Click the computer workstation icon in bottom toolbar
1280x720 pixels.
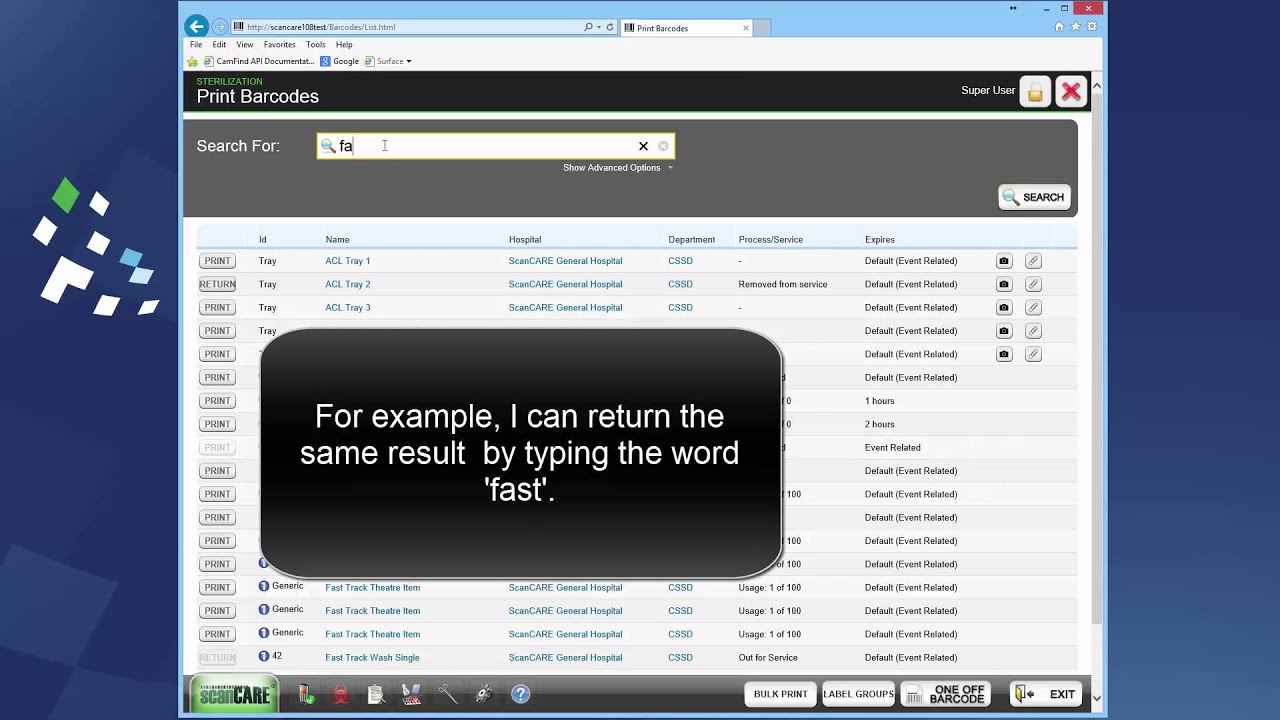click(x=411, y=694)
